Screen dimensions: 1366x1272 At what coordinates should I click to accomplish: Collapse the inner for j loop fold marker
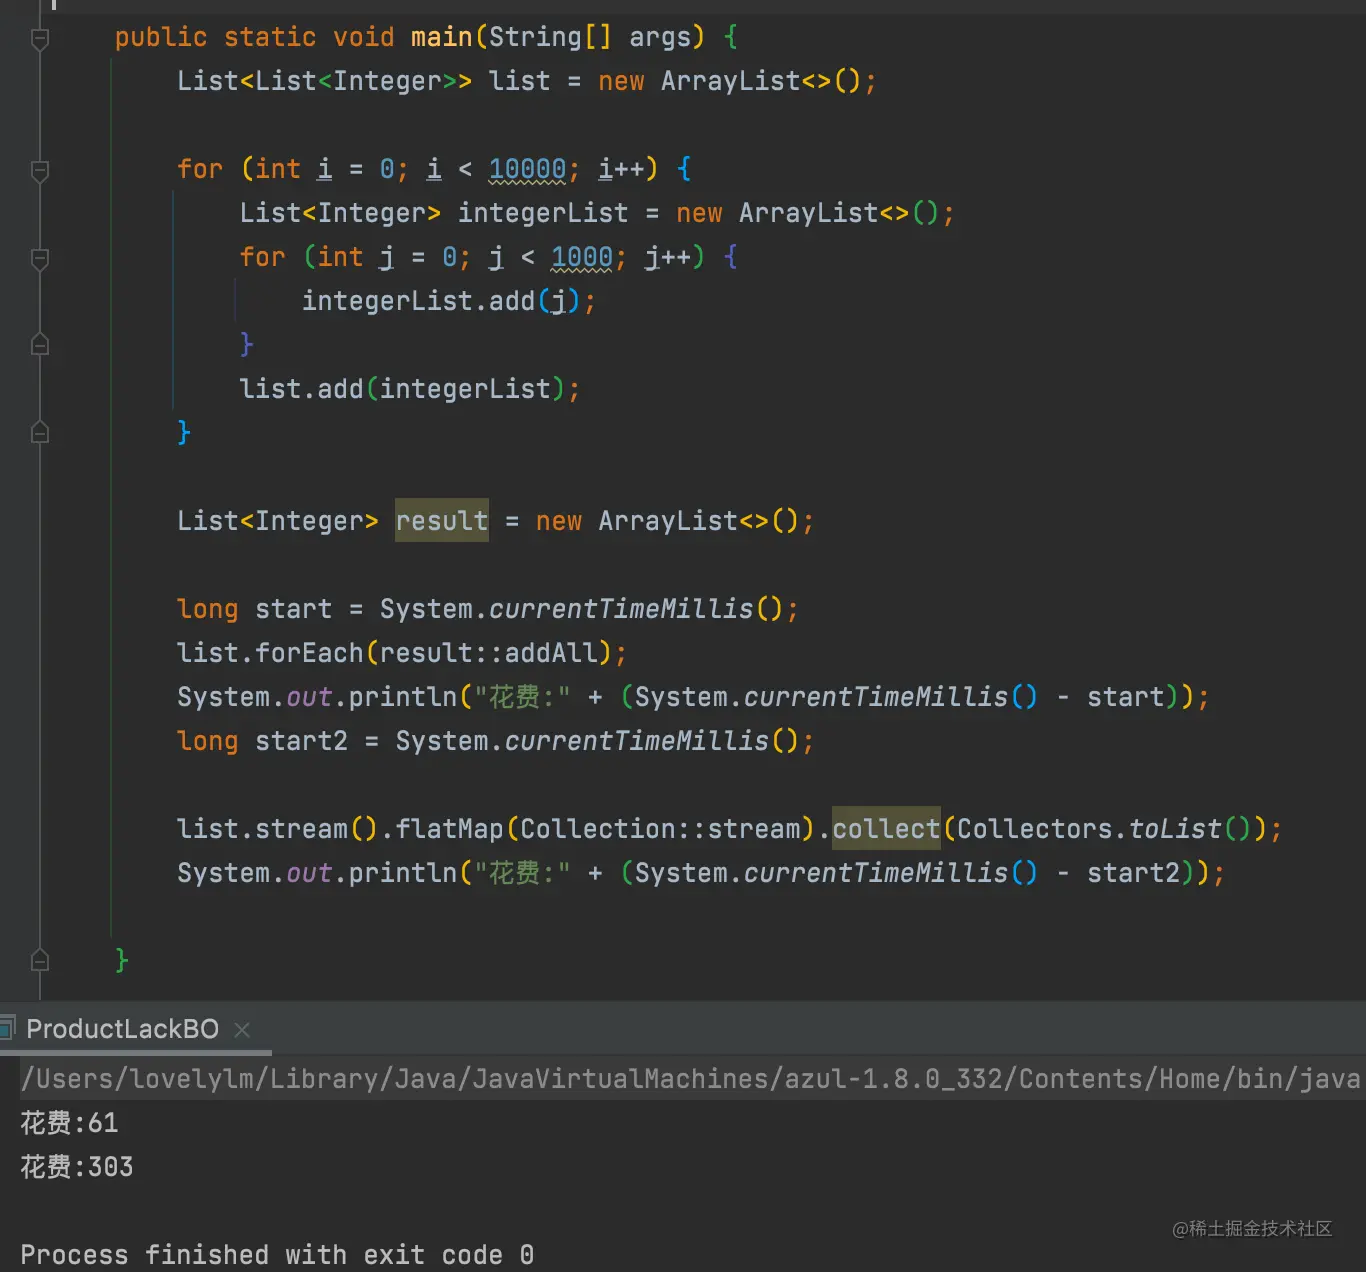click(40, 259)
